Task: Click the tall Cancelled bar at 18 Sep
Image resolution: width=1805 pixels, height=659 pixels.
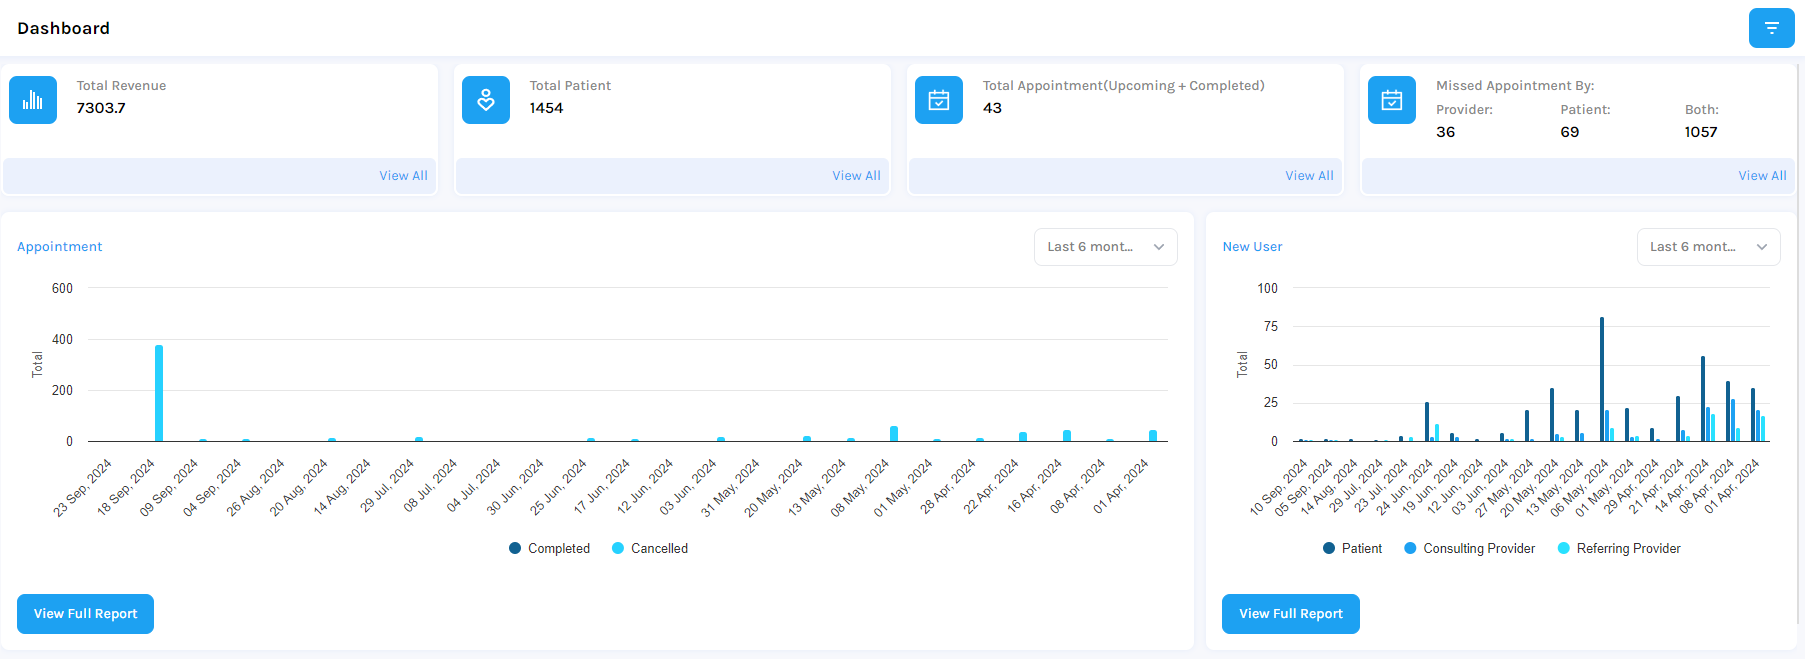Action: (x=159, y=393)
